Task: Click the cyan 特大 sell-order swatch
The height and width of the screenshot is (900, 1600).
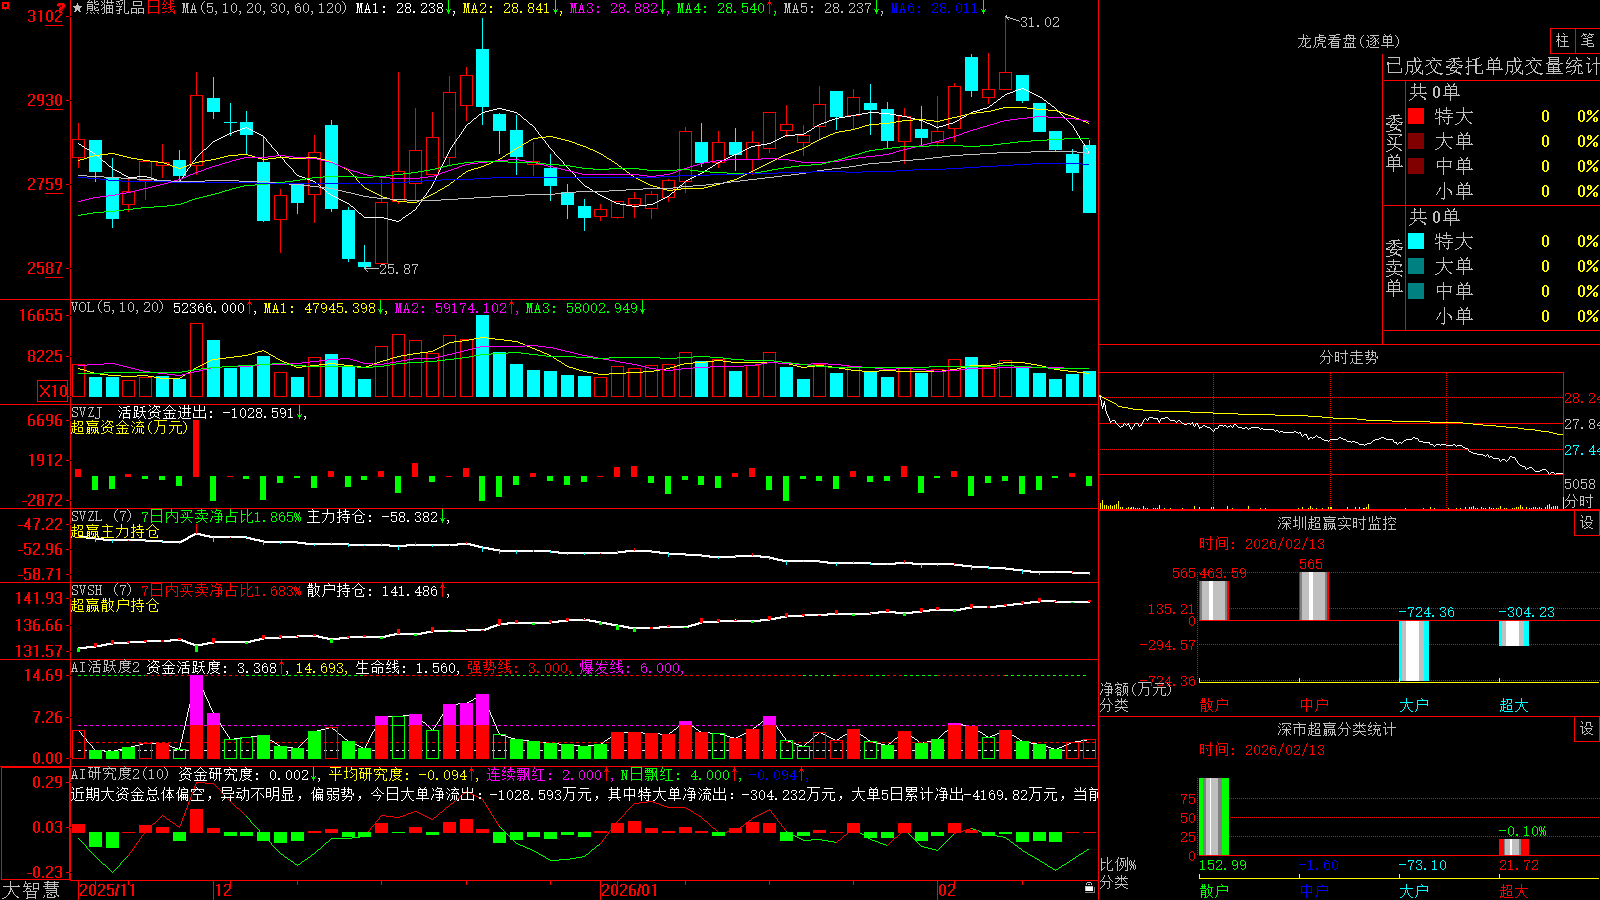Action: 1416,241
